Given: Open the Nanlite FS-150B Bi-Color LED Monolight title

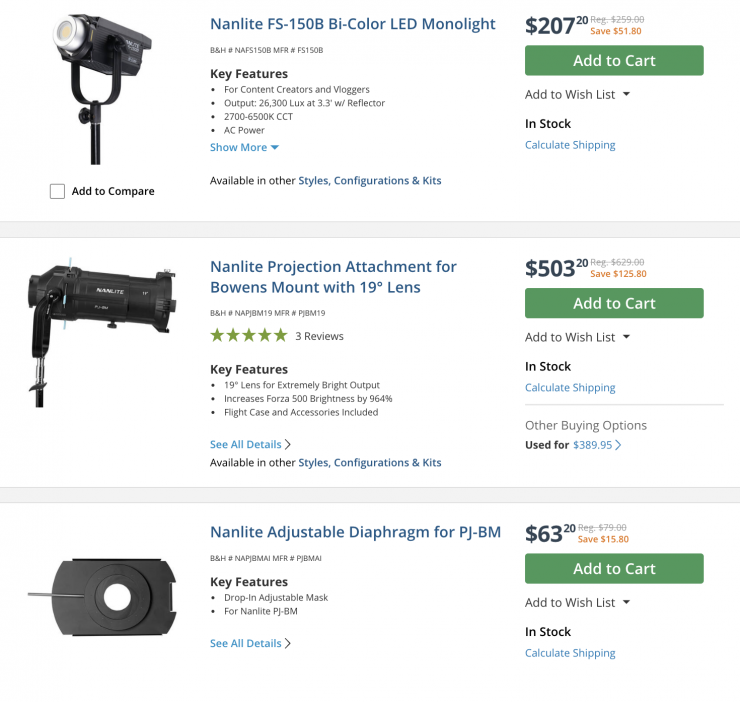Looking at the screenshot, I should click(352, 24).
